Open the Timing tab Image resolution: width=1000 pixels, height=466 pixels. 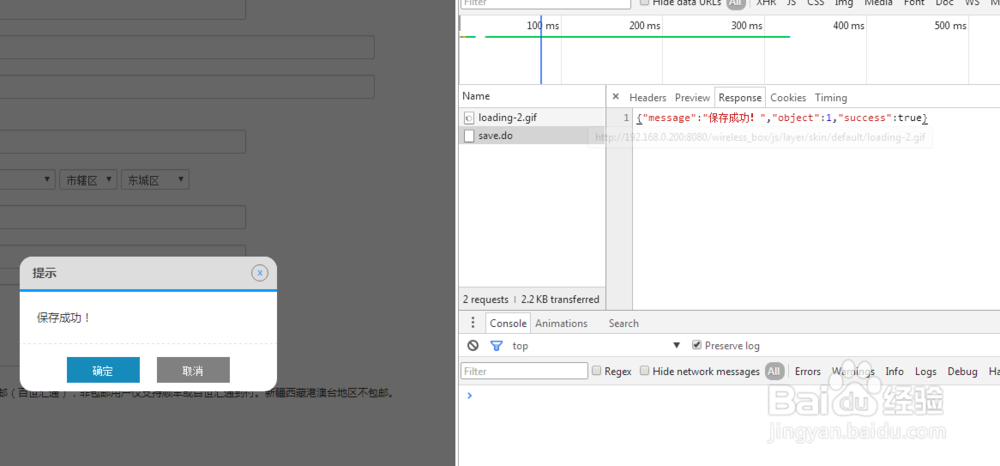pyautogui.click(x=830, y=98)
